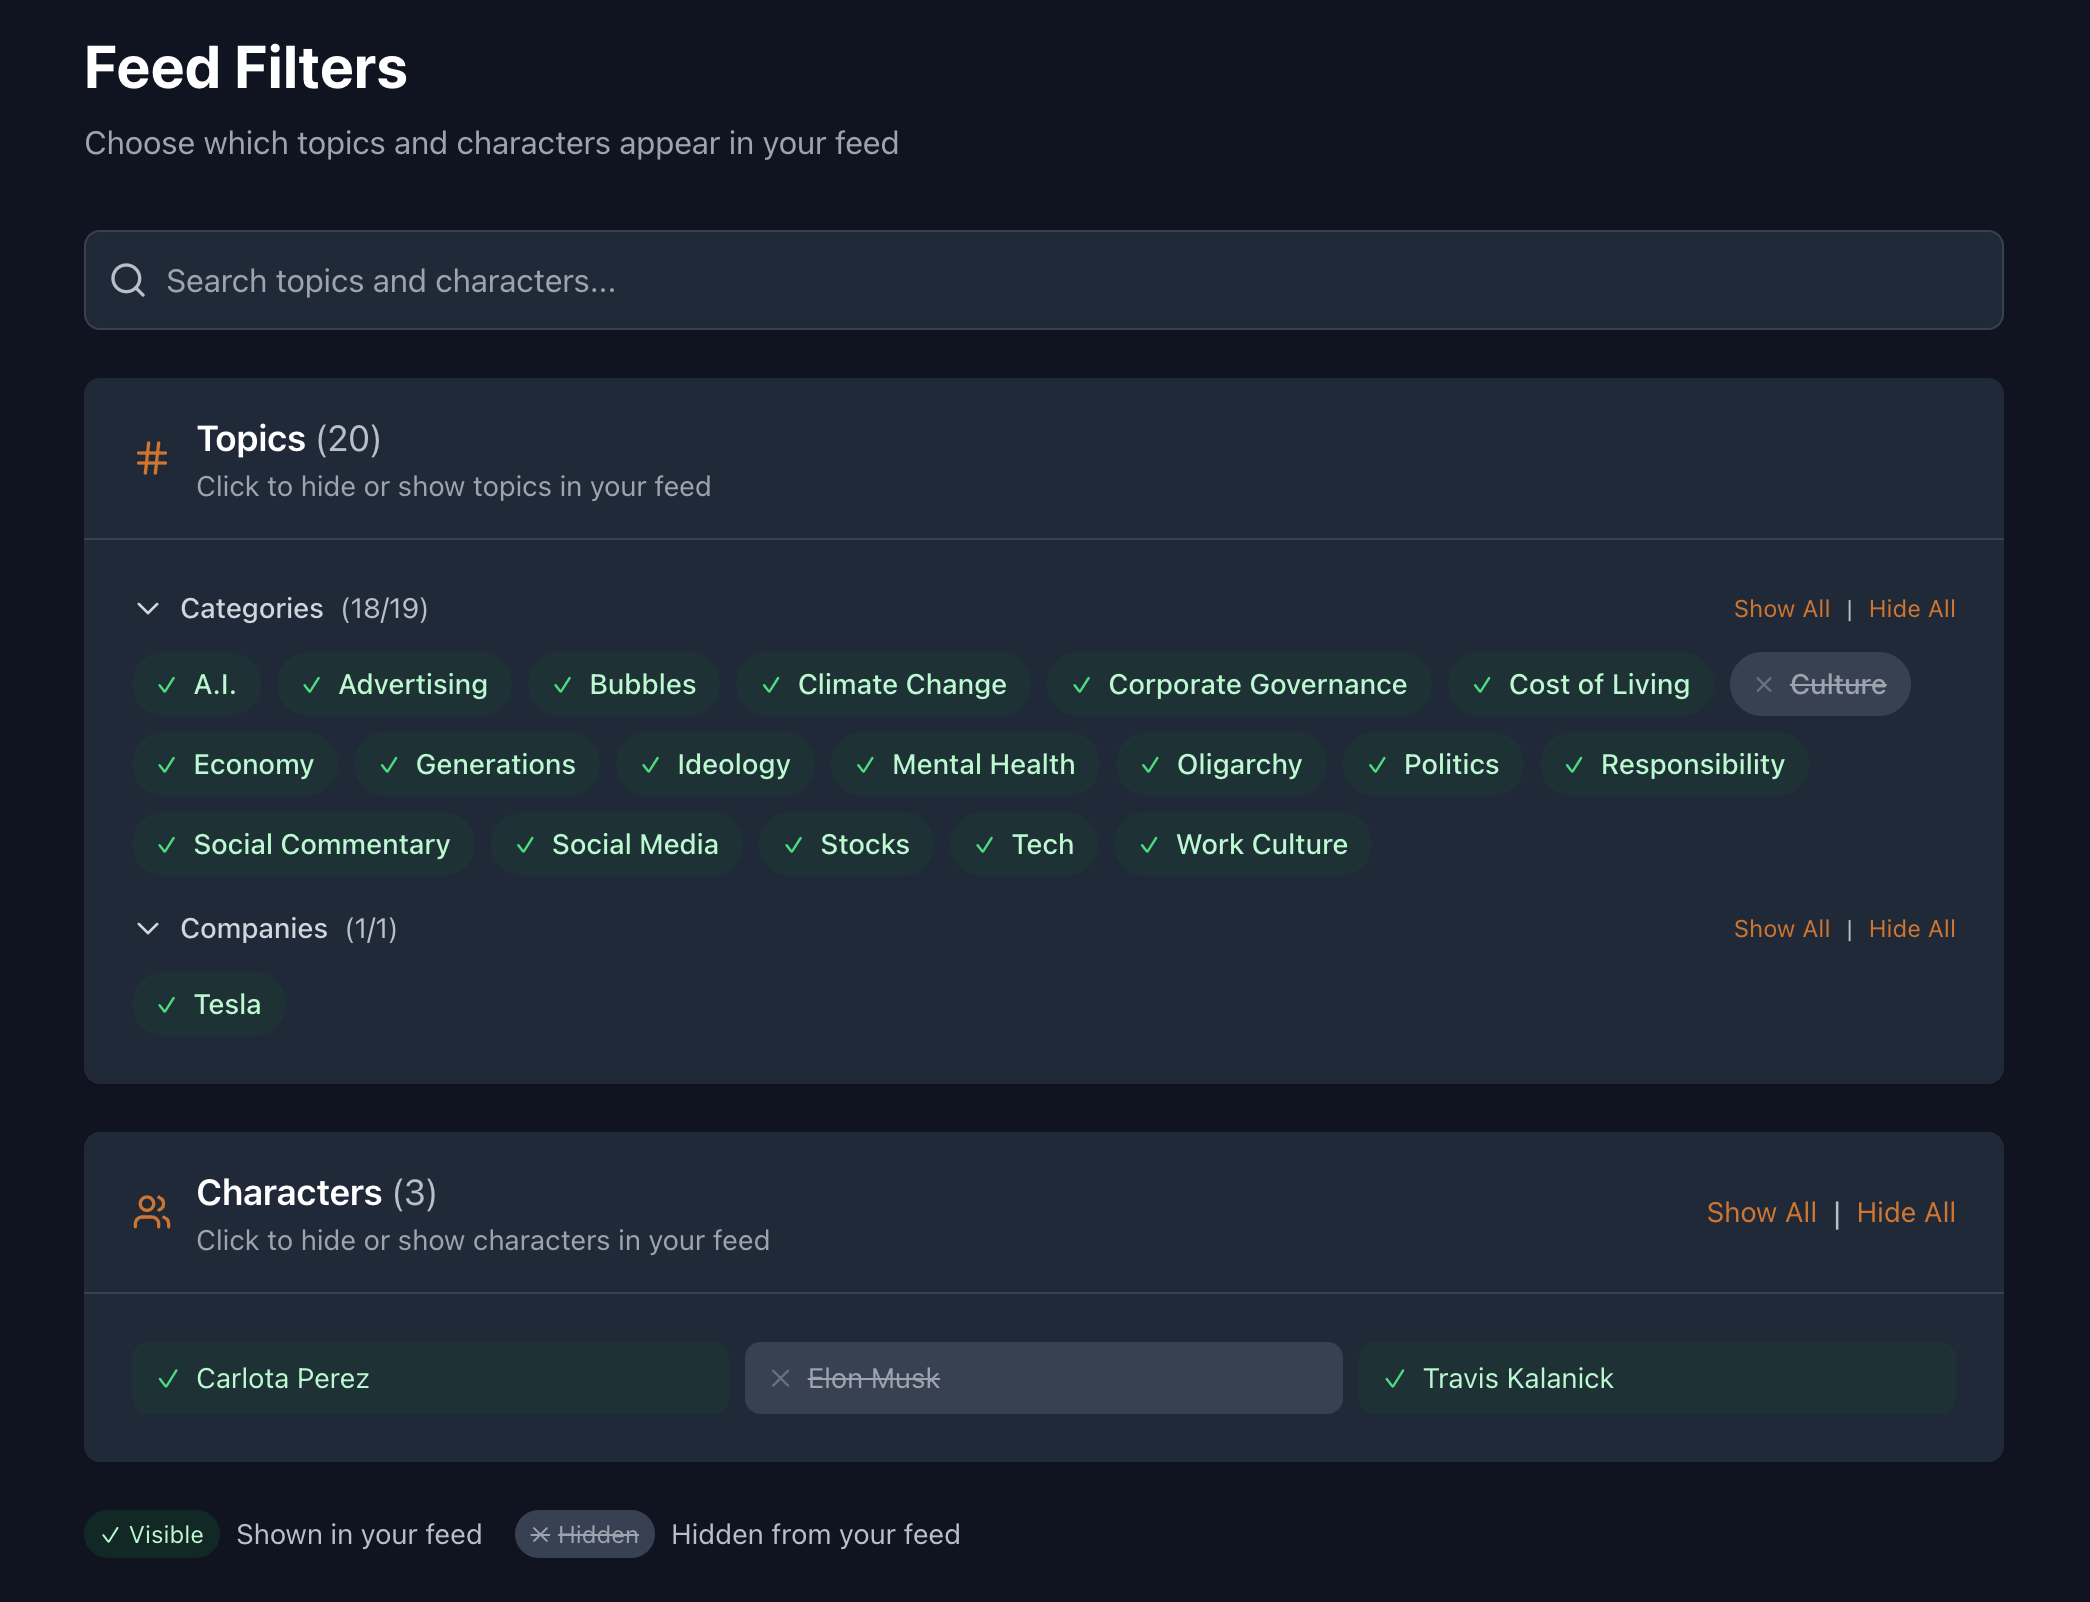Screen dimensions: 2090x1602
Task: Click the X icon on the Culture chip
Action: [x=1763, y=684]
